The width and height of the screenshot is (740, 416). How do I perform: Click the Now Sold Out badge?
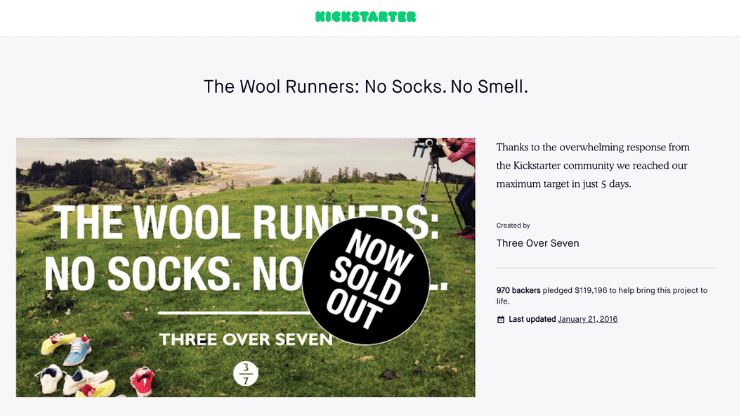point(366,280)
